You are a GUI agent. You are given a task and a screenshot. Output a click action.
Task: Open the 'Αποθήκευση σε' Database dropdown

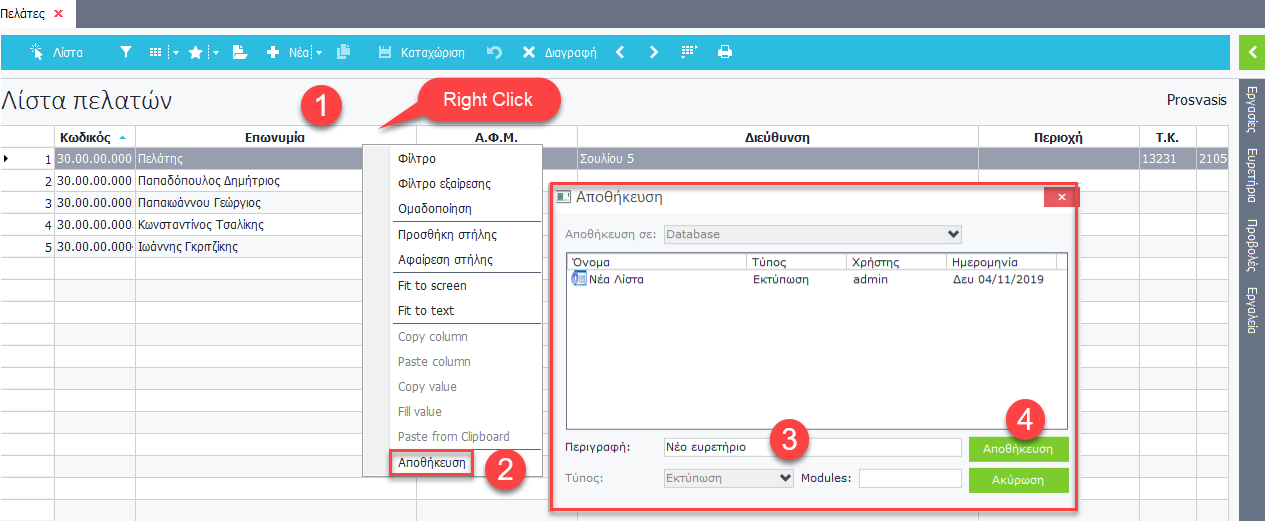point(812,234)
